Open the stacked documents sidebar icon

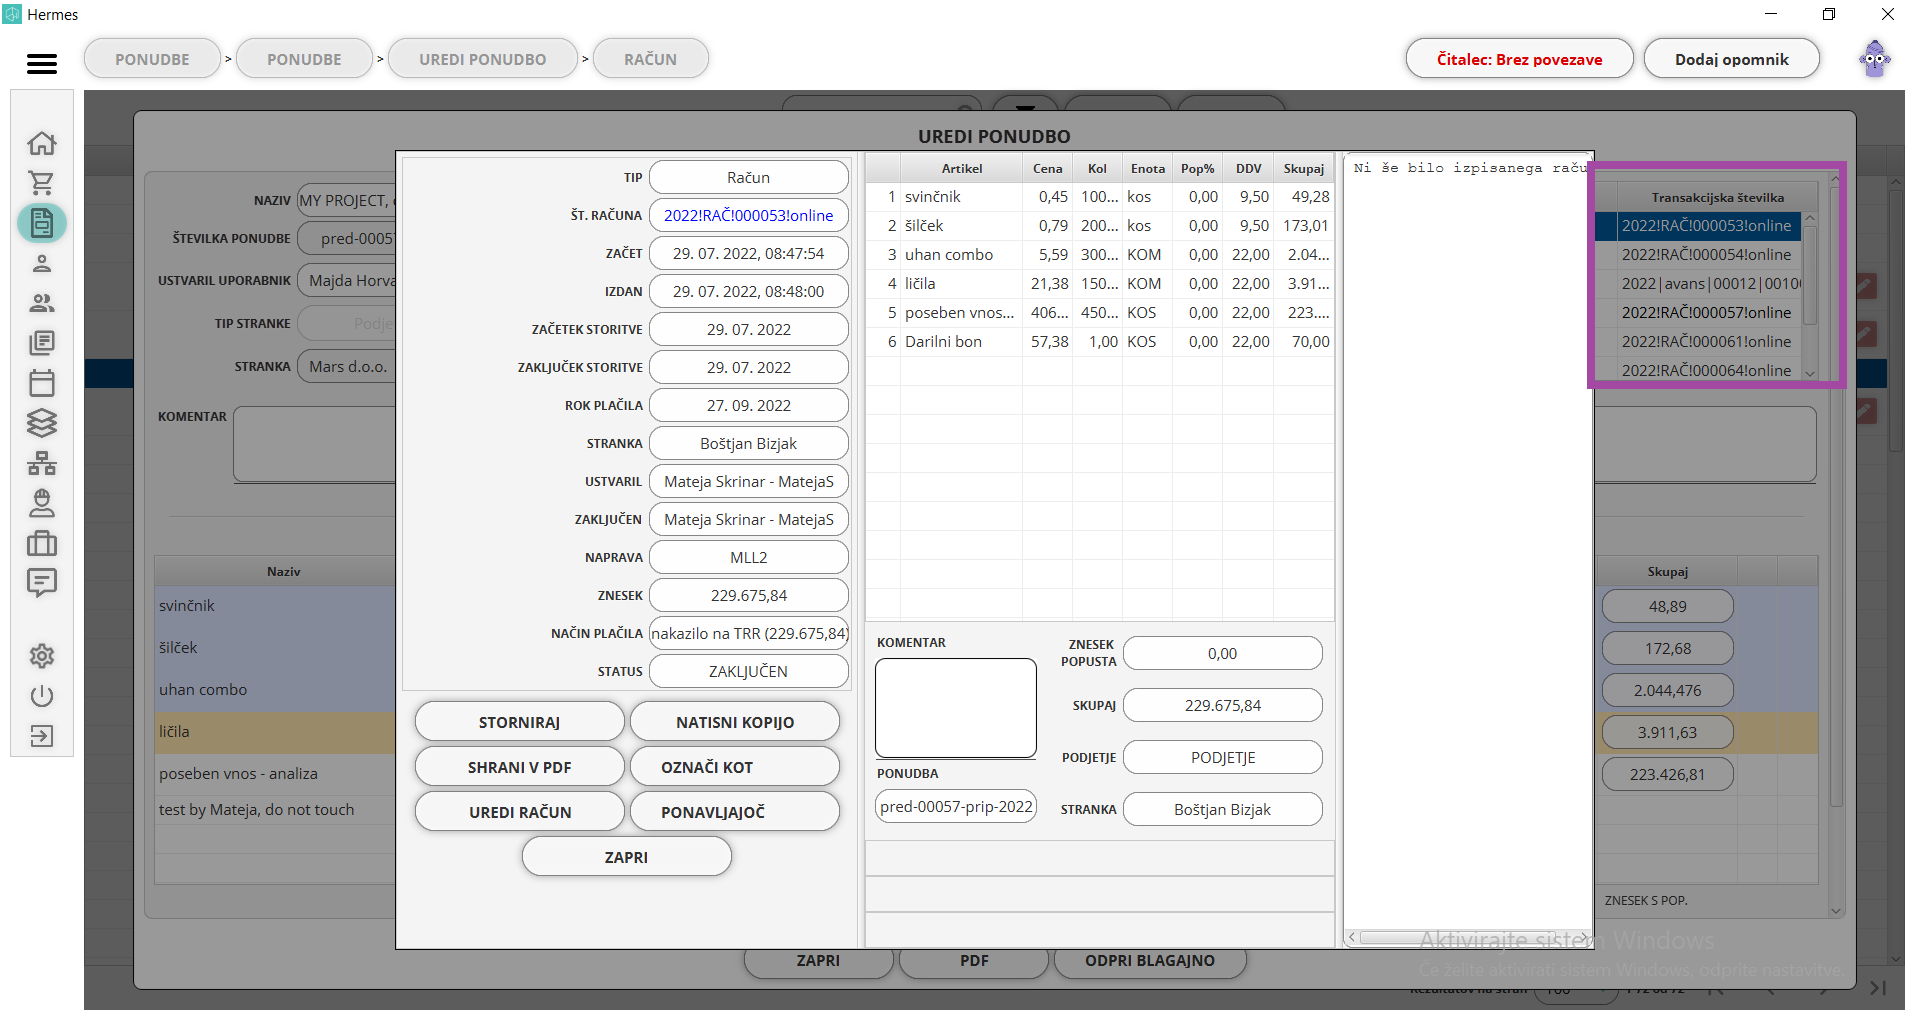[x=42, y=343]
